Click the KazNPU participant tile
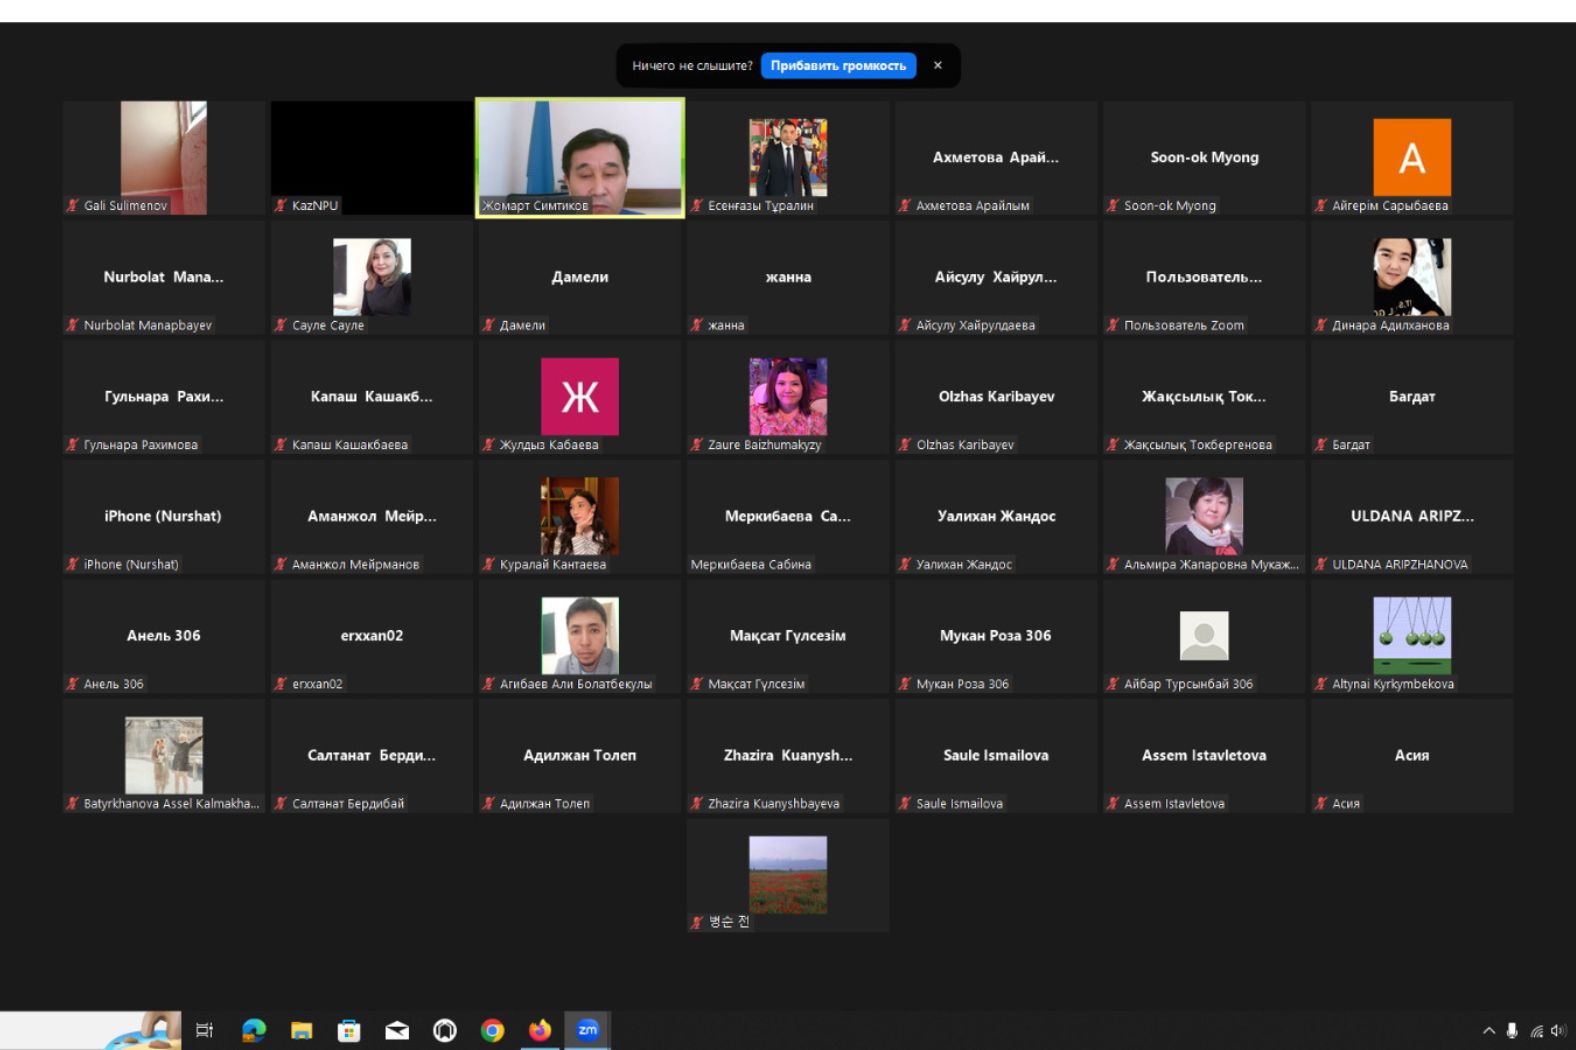Screen dimensions: 1576x1050 371,157
